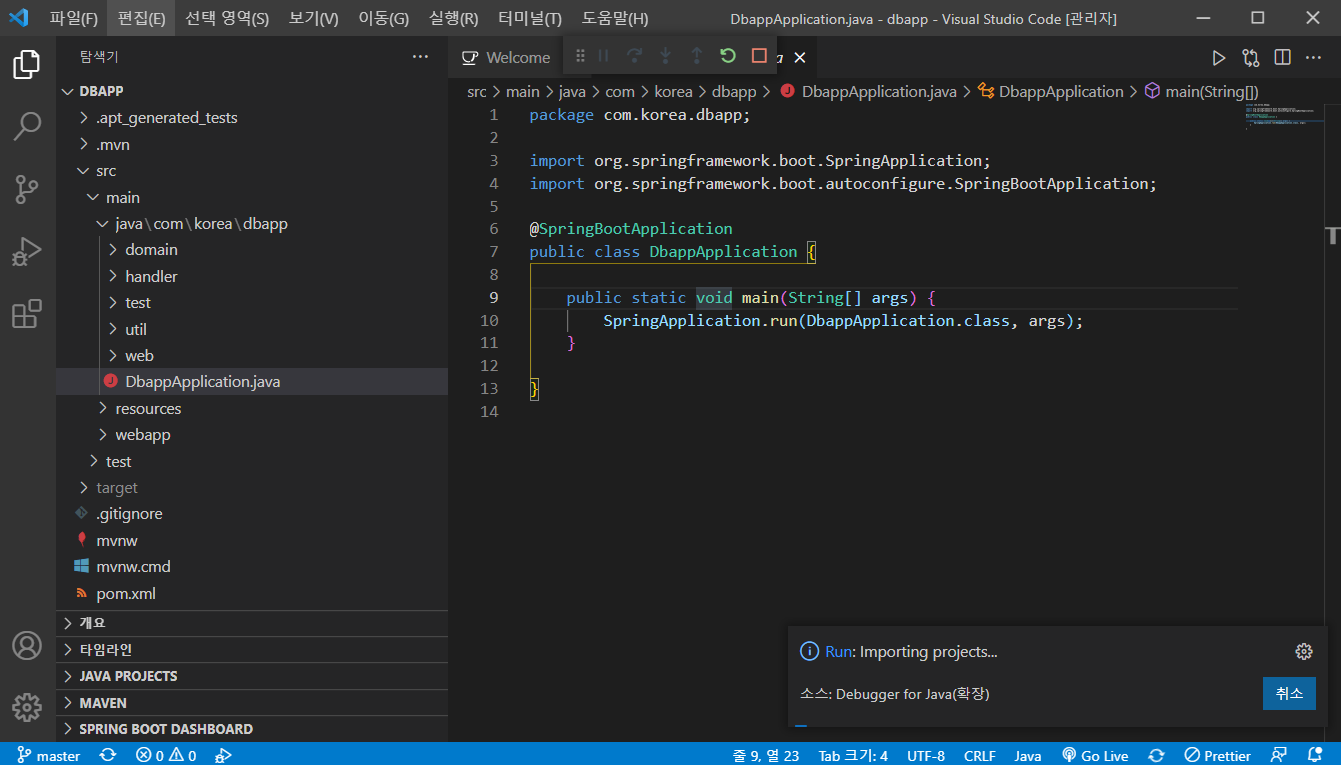The height and width of the screenshot is (765, 1341).
Task: Expand the handler folder
Action: click(252, 276)
